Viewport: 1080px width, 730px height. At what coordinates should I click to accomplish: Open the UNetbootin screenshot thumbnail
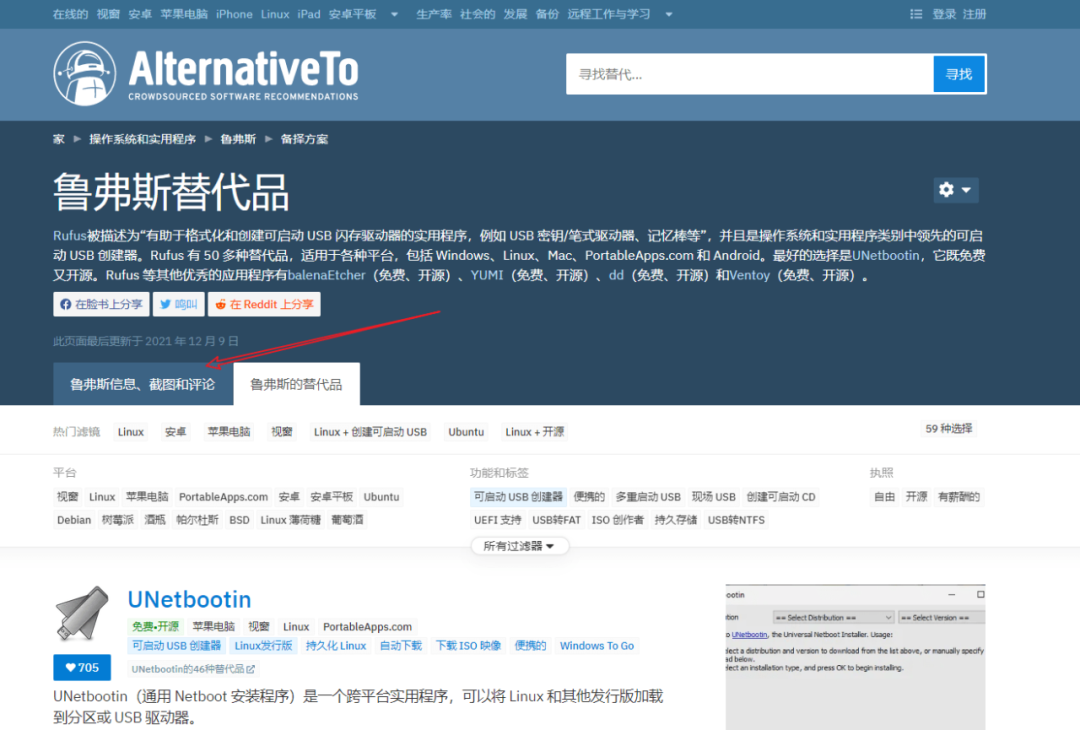point(855,657)
